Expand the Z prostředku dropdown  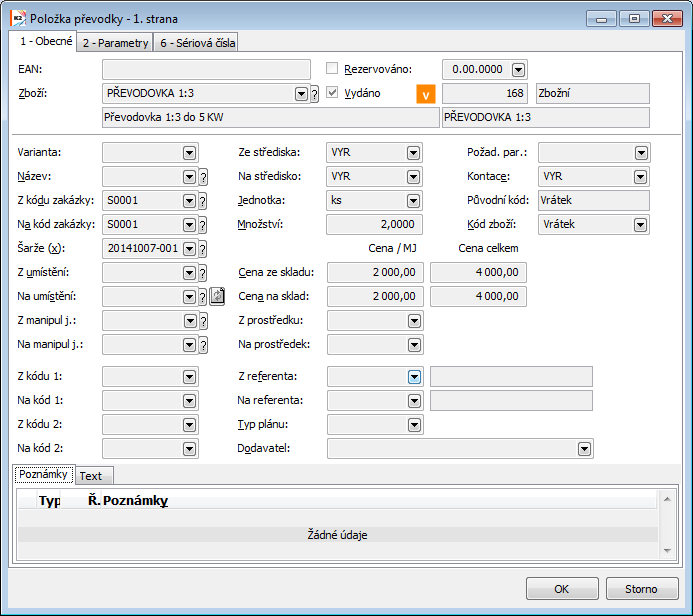coord(414,321)
